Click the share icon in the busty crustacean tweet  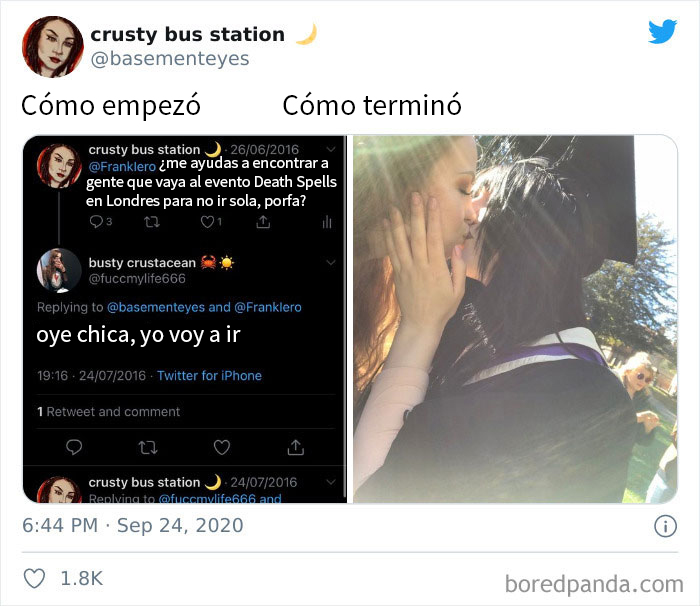(296, 447)
